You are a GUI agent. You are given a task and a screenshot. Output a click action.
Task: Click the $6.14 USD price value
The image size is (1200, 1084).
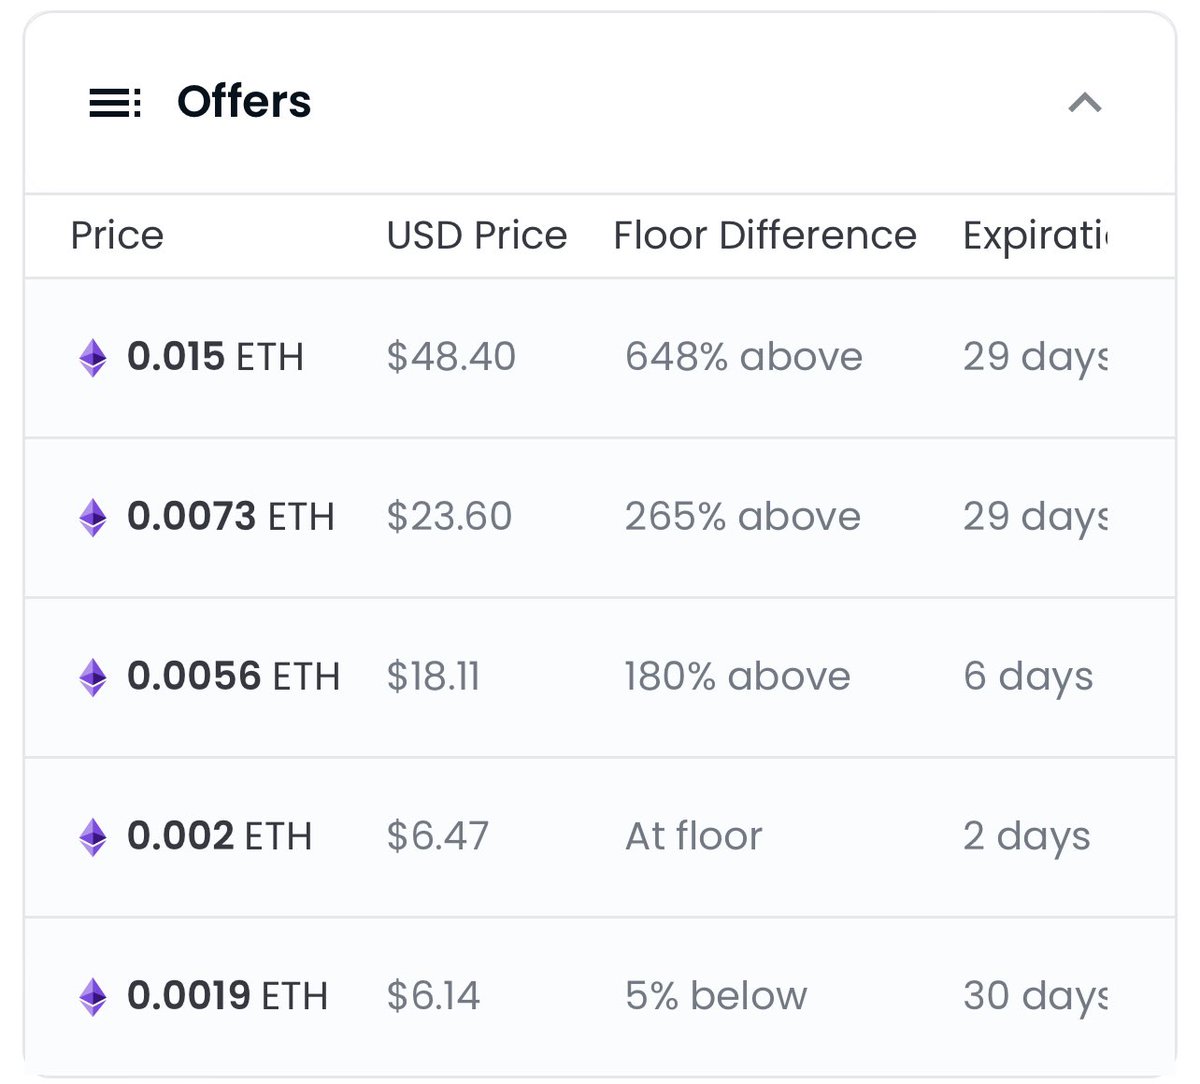(x=433, y=996)
